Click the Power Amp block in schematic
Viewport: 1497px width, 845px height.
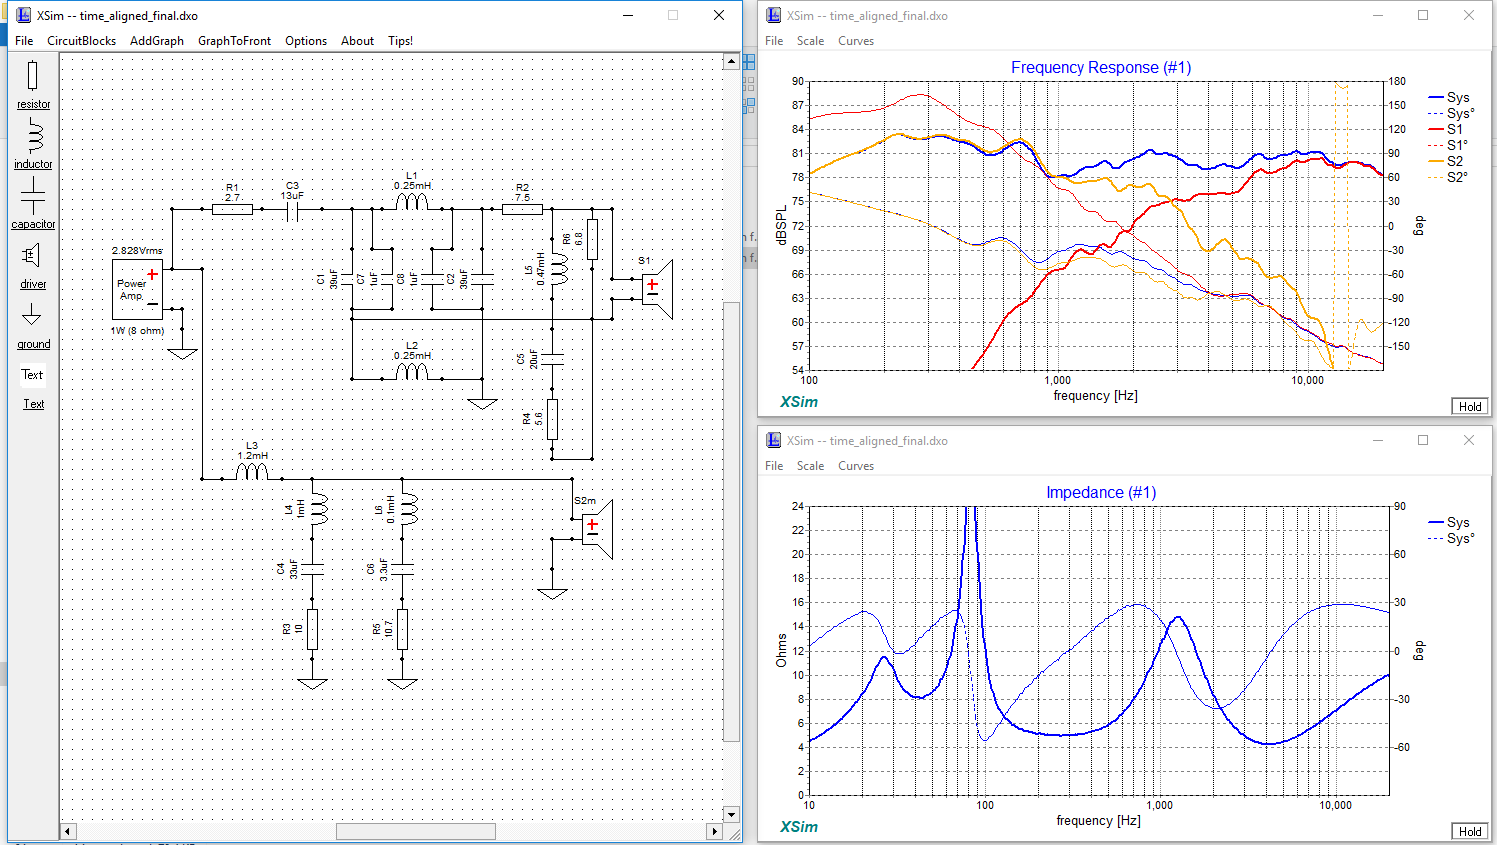click(x=137, y=290)
